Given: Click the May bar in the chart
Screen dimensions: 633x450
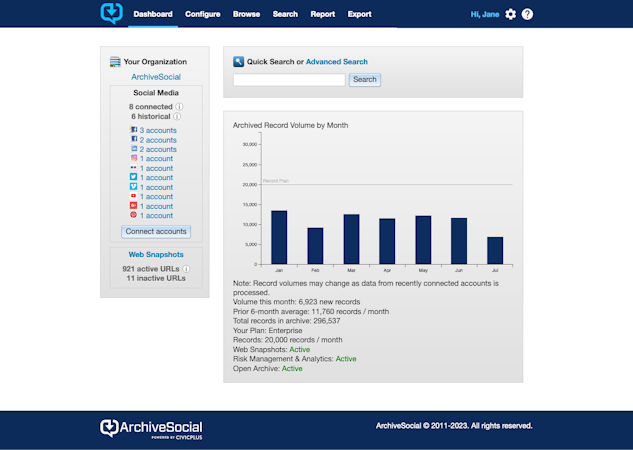Looking at the screenshot, I should pyautogui.click(x=423, y=240).
